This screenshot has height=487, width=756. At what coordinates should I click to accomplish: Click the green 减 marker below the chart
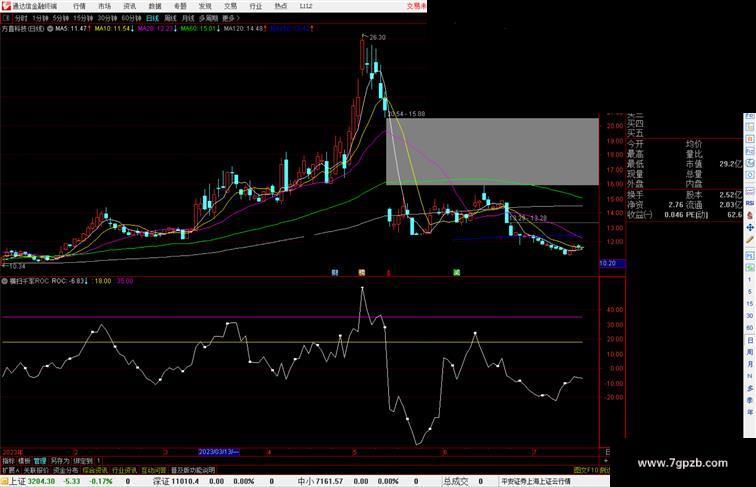(x=456, y=273)
